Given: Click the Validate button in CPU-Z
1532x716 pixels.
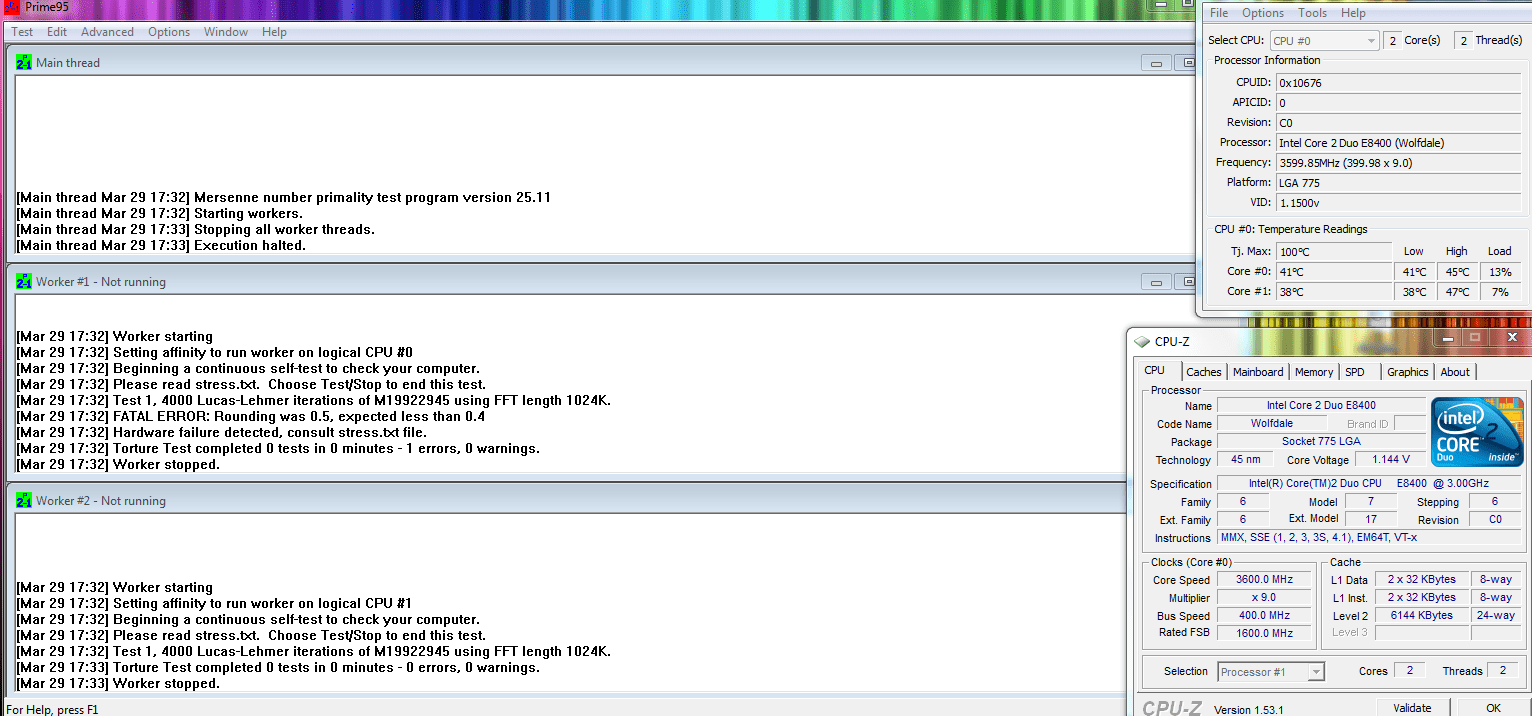Looking at the screenshot, I should tap(1412, 708).
